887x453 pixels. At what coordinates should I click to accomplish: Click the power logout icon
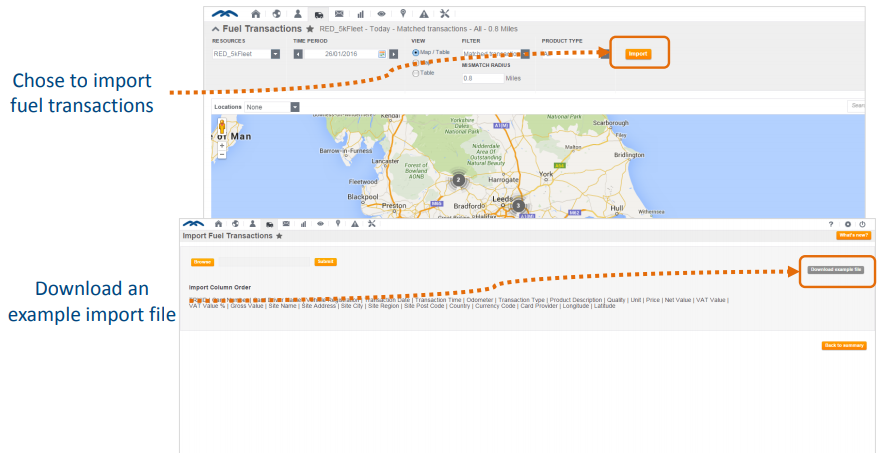(x=863, y=225)
